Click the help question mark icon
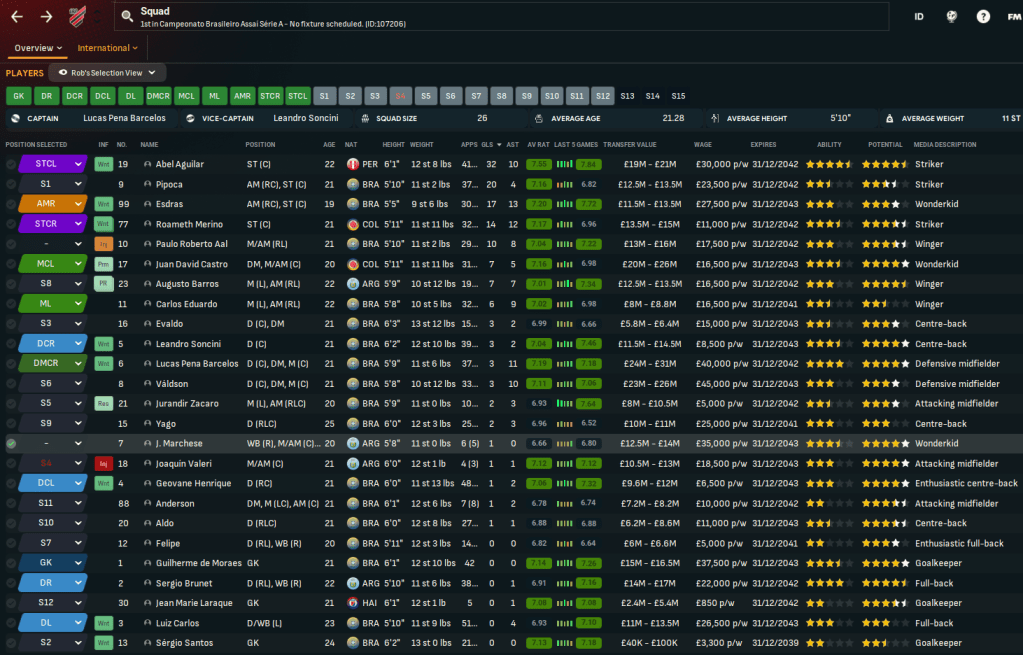 coord(983,17)
